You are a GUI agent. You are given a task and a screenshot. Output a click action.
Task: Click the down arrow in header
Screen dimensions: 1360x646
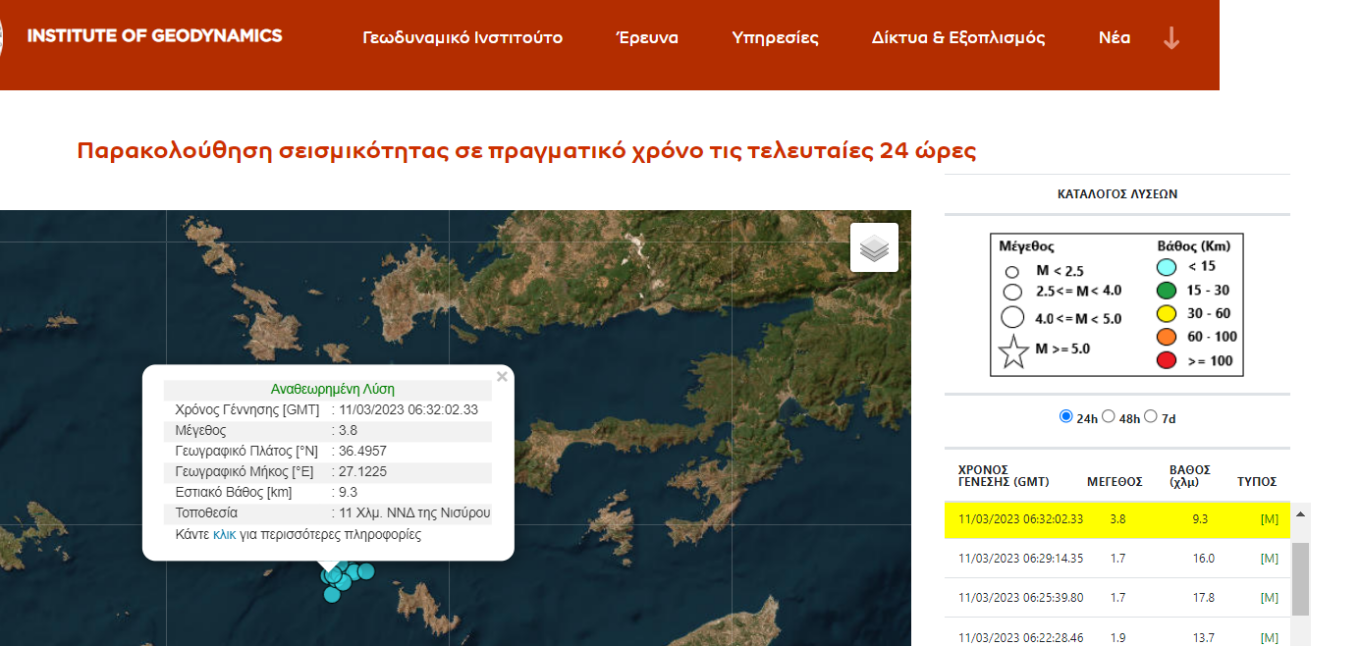(1171, 38)
